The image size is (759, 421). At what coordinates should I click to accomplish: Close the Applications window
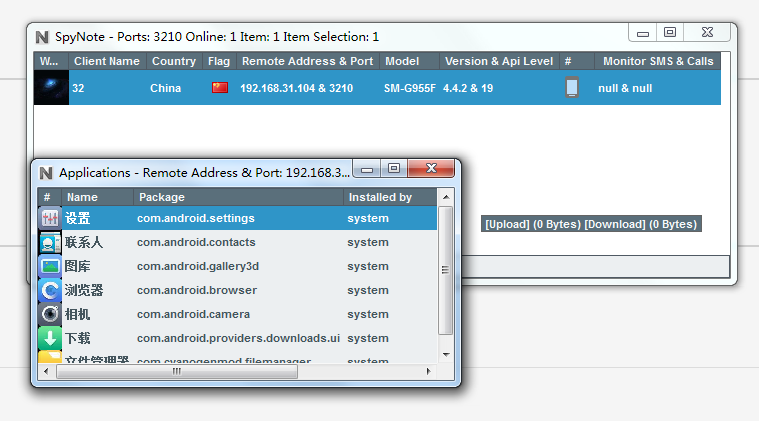[431, 168]
